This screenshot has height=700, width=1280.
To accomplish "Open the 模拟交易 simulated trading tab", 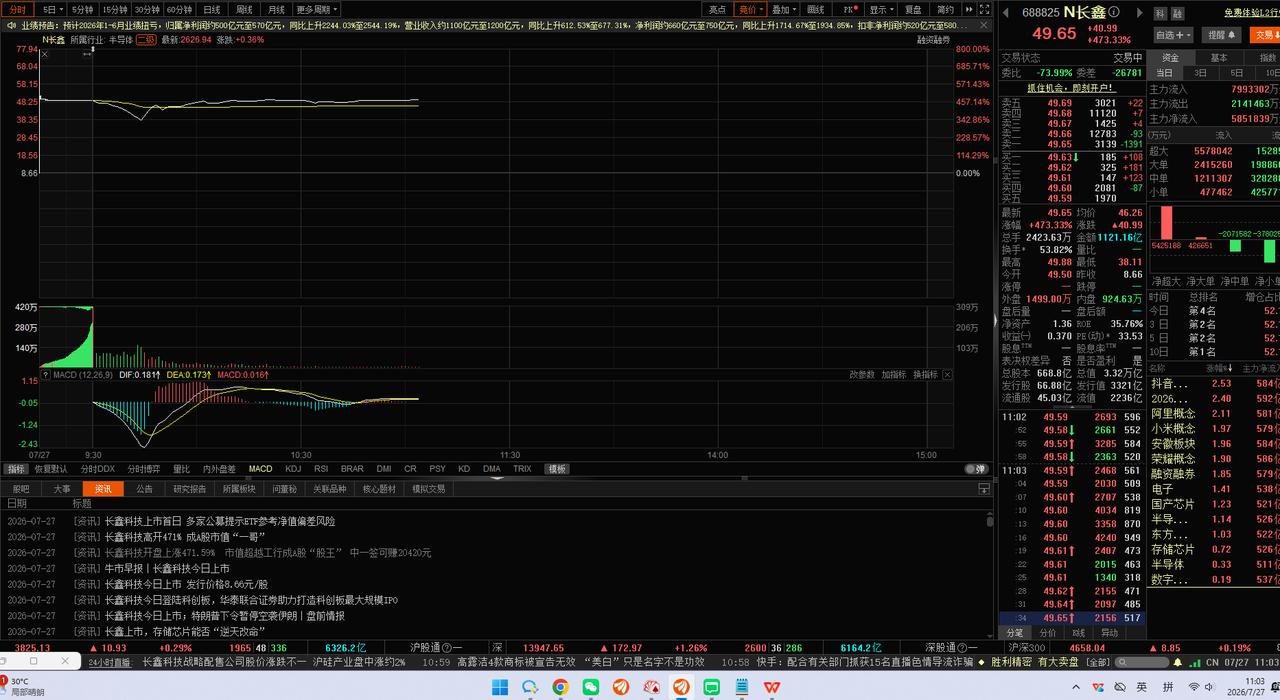I will tap(428, 489).
